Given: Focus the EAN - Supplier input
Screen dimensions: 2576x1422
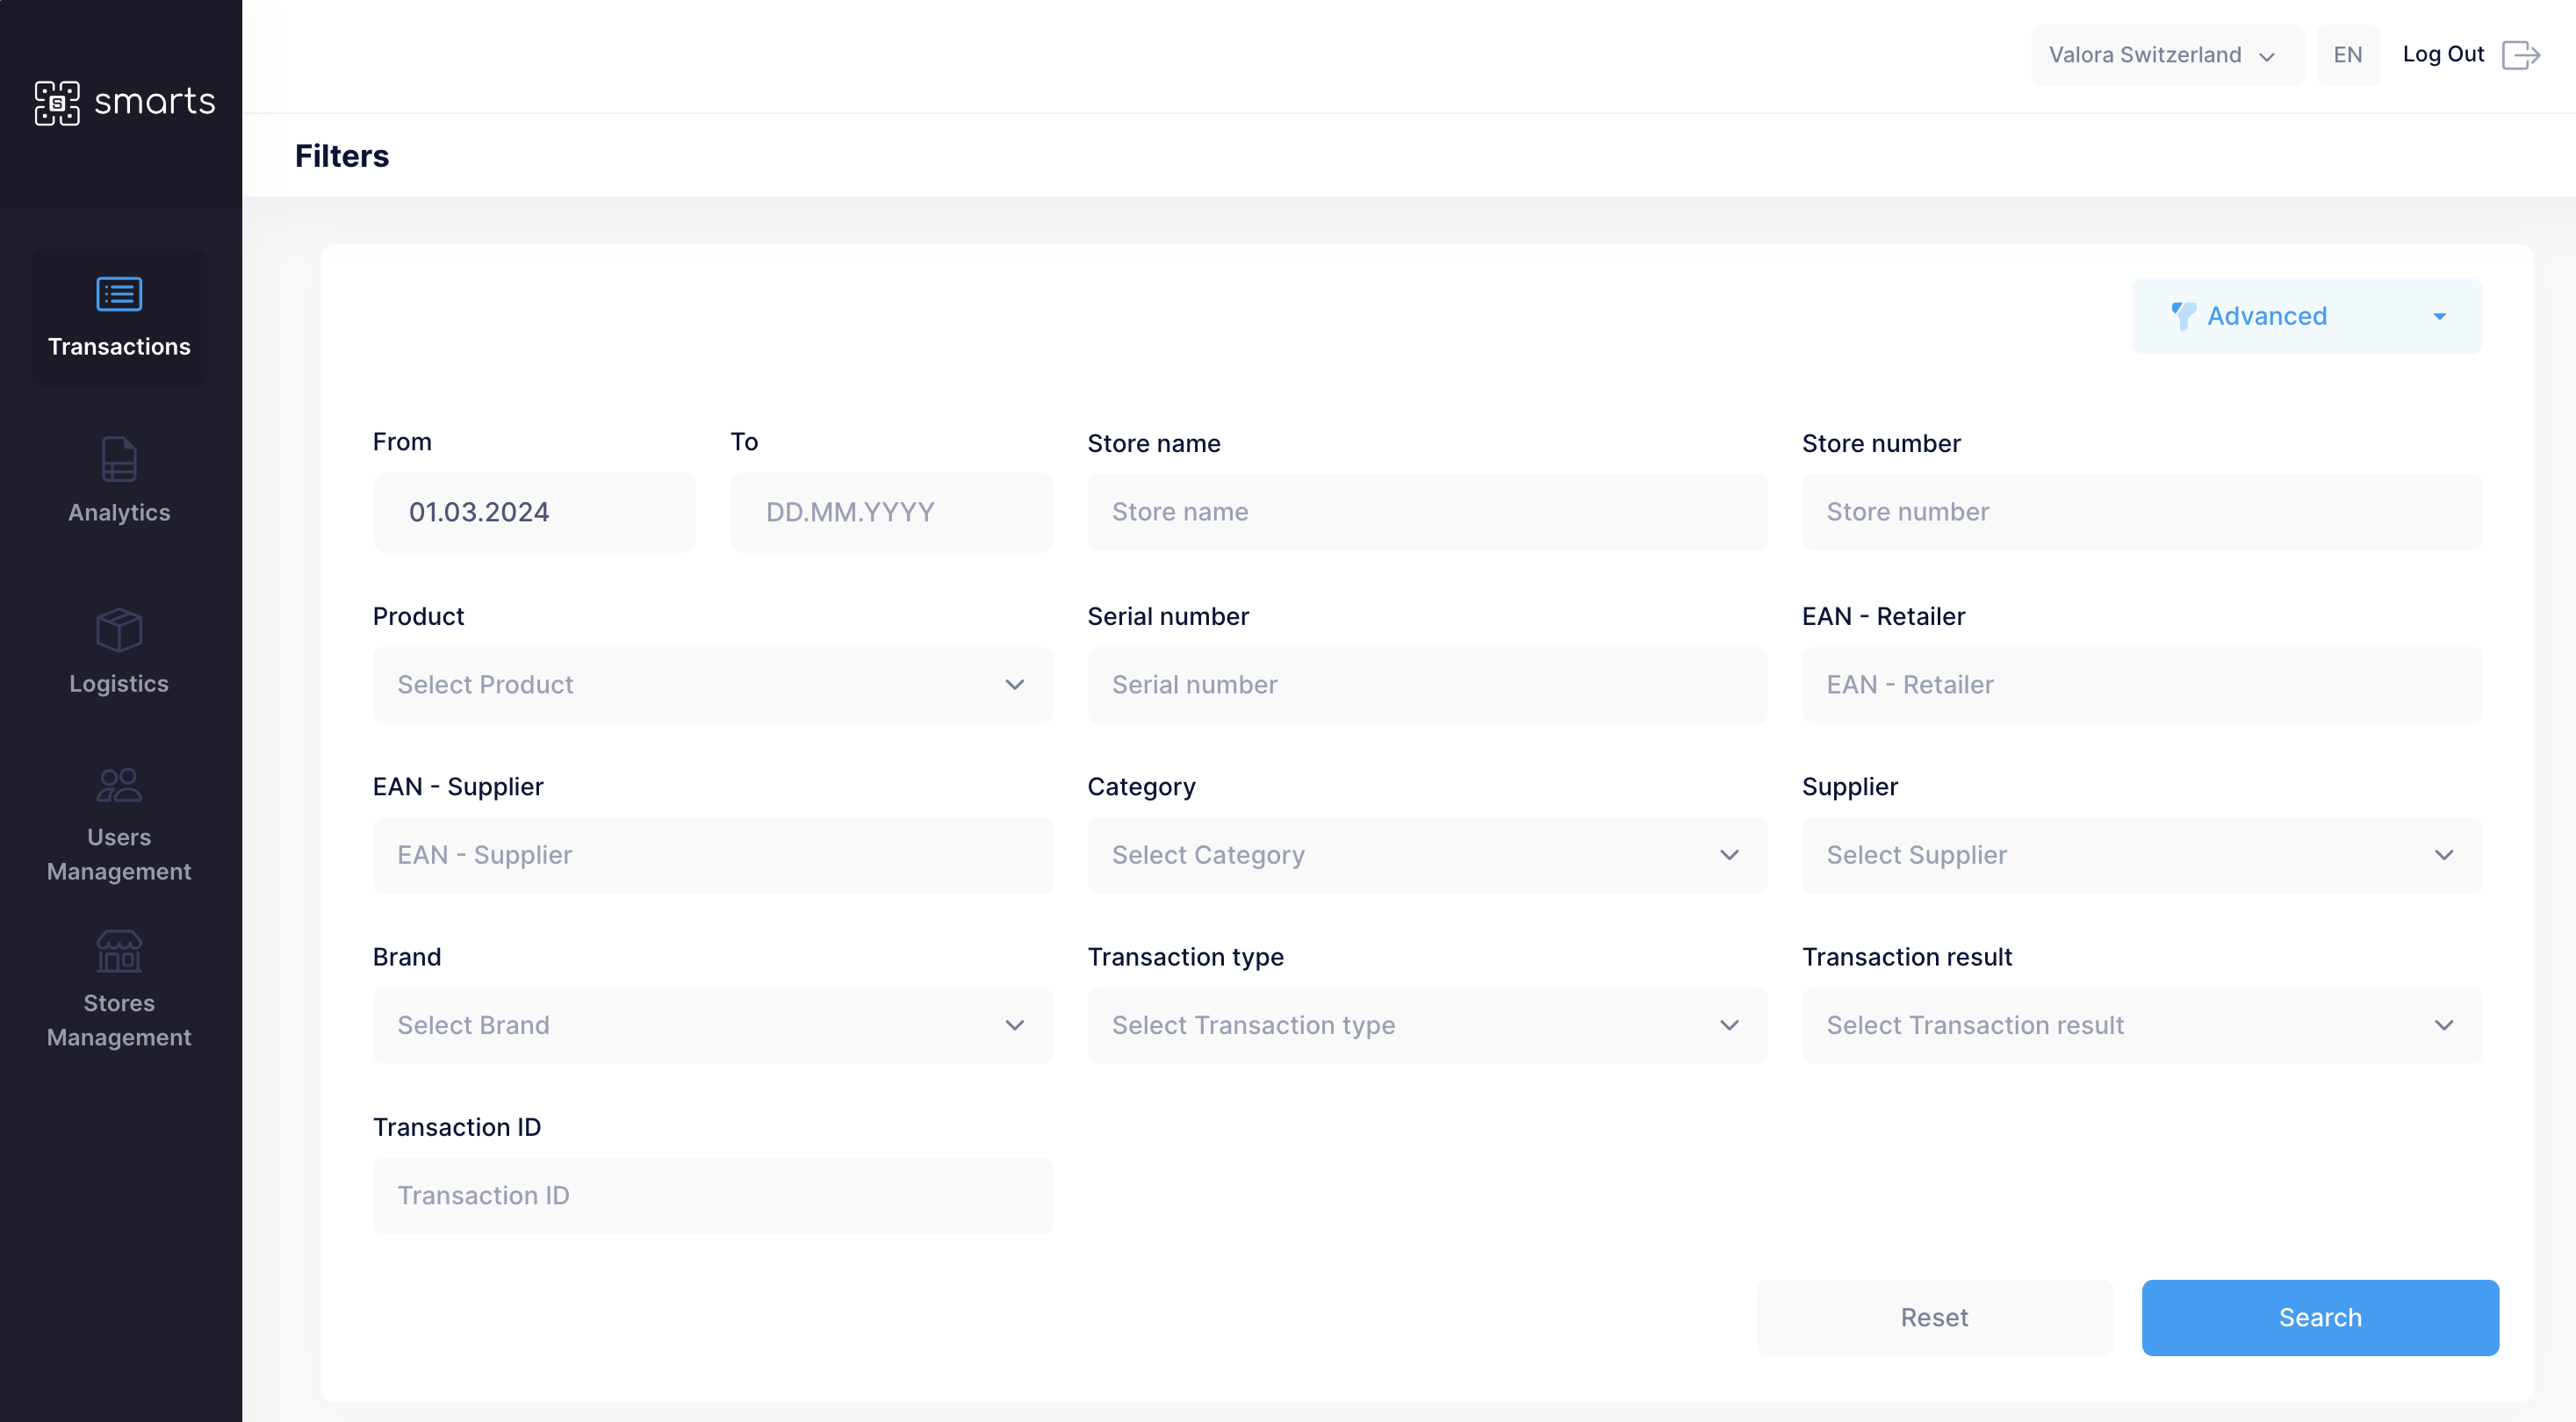Looking at the screenshot, I should click(712, 855).
